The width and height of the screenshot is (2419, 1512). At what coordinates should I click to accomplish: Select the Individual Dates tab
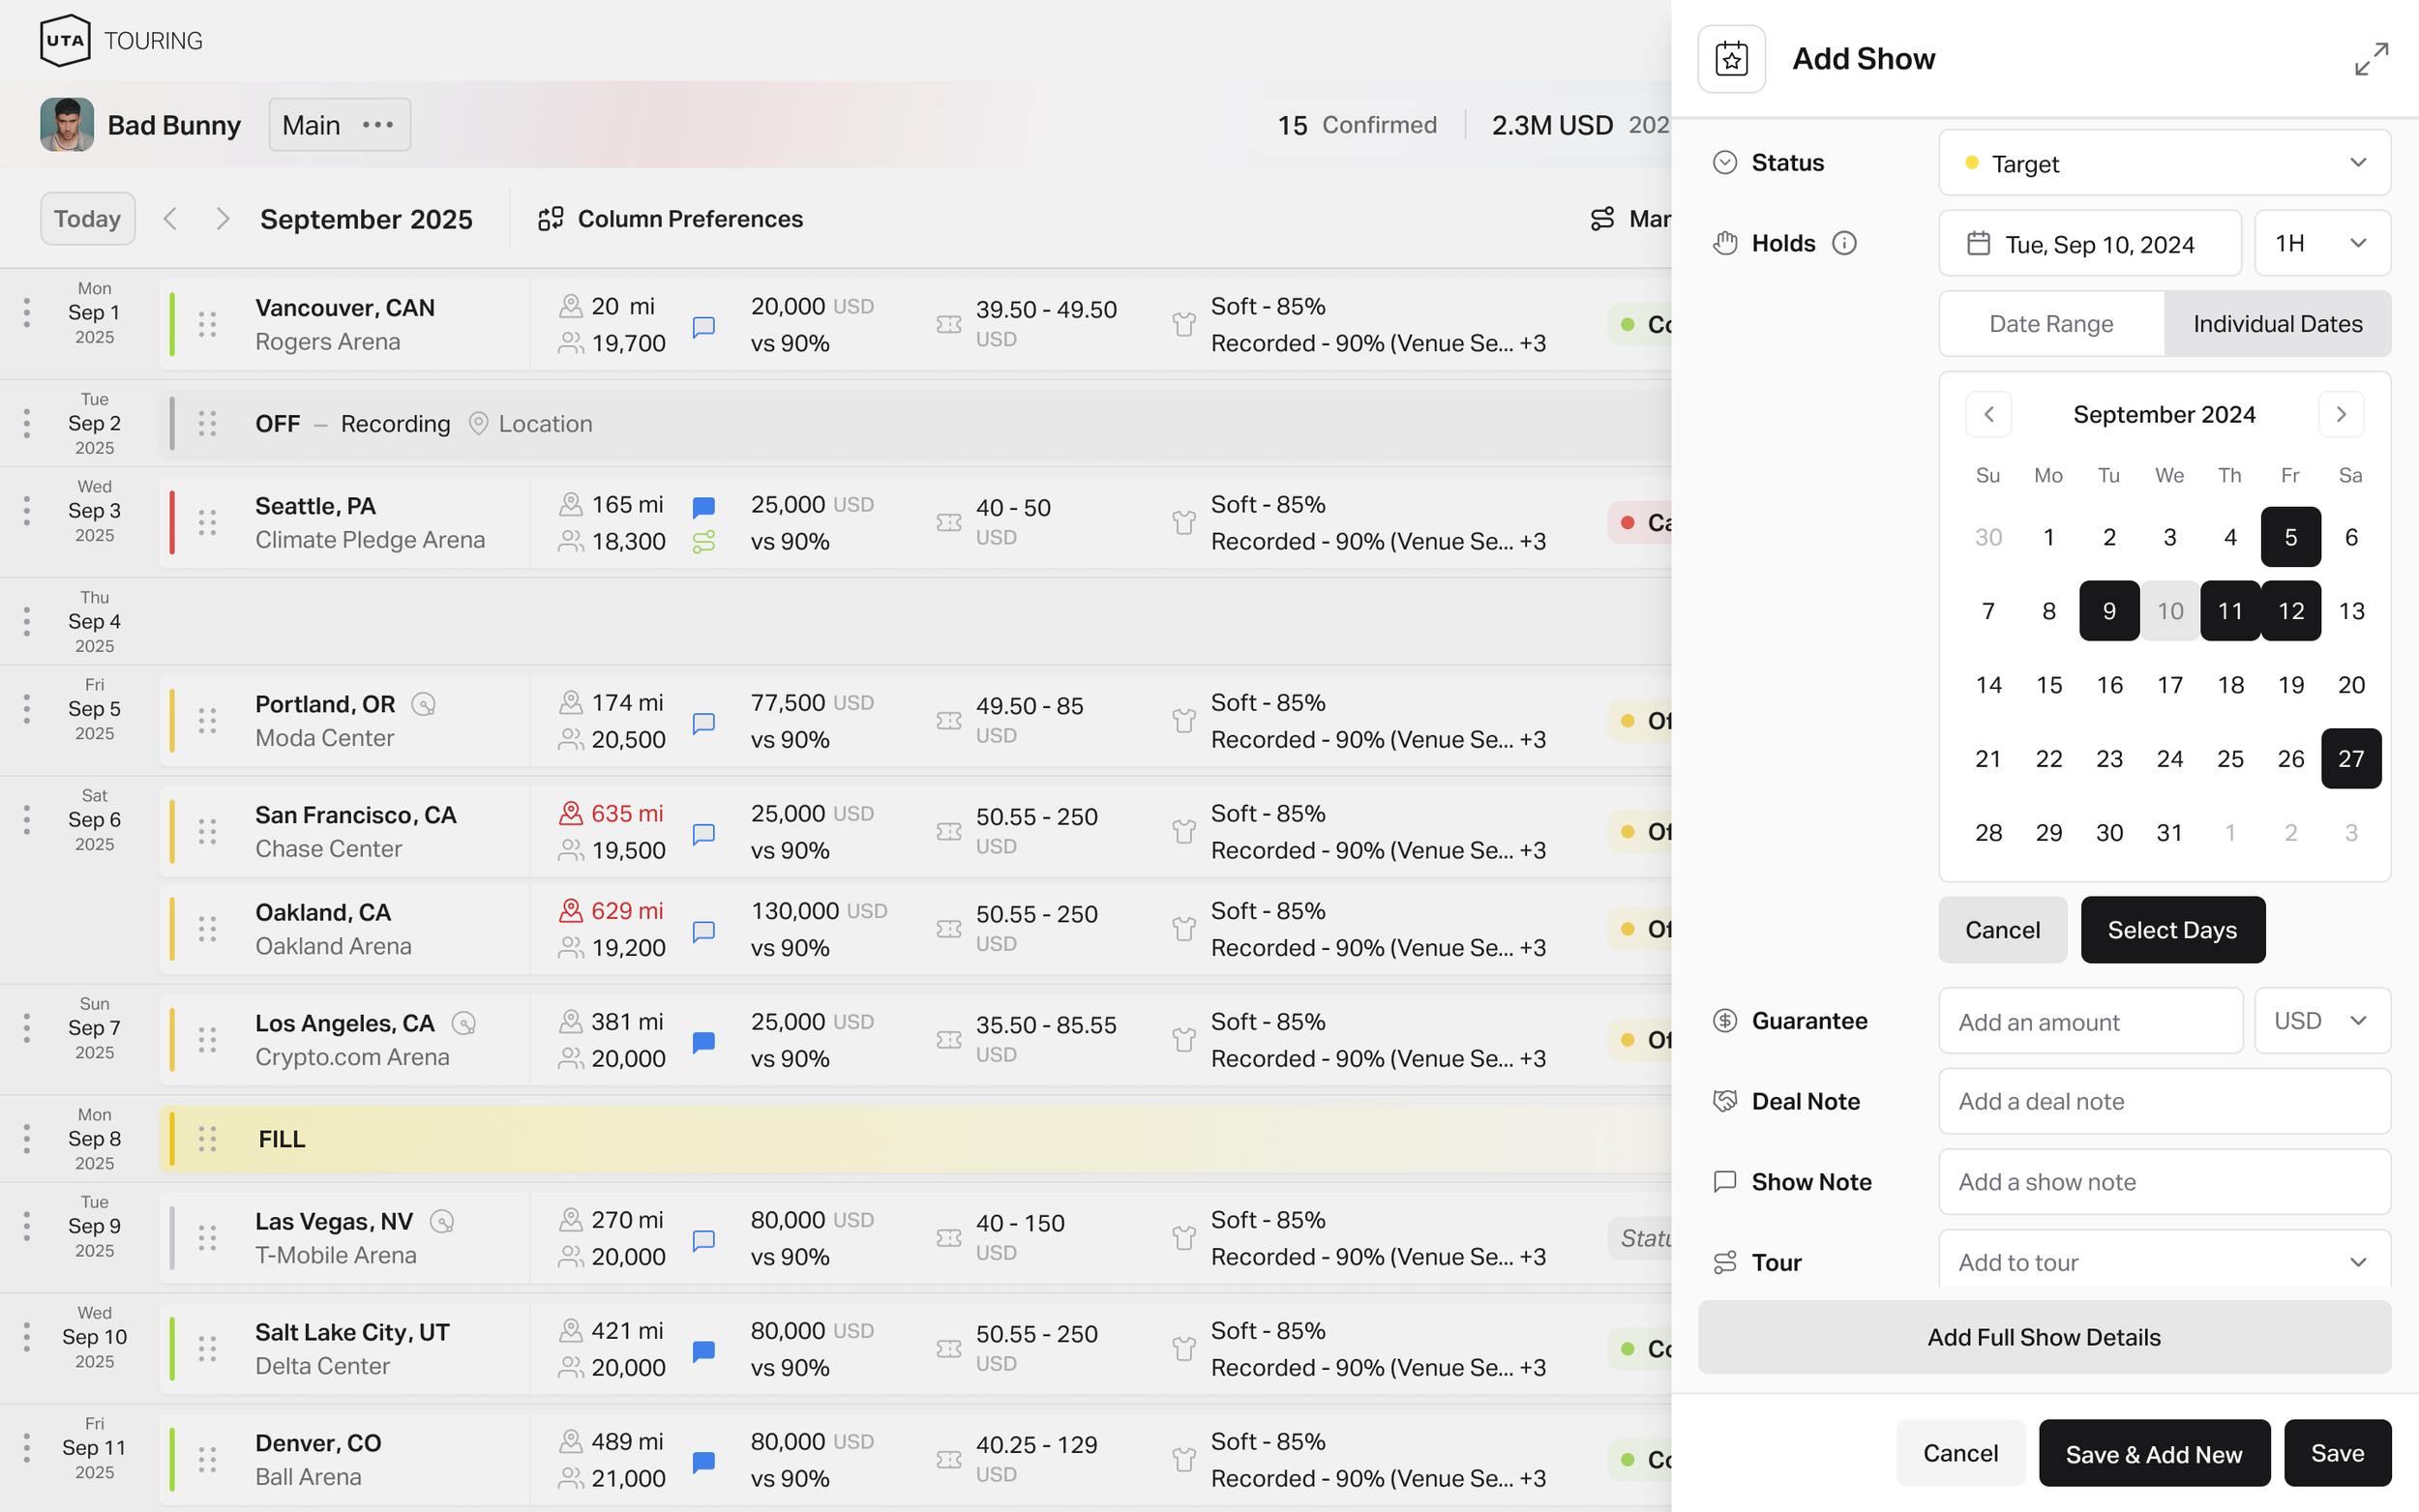click(2277, 324)
